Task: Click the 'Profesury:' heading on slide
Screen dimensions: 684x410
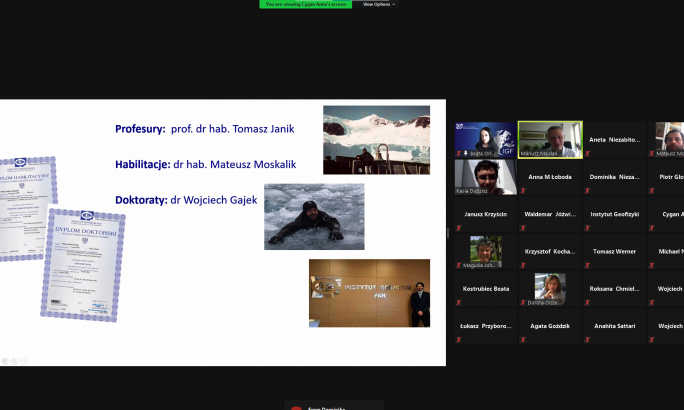Action: (x=140, y=129)
